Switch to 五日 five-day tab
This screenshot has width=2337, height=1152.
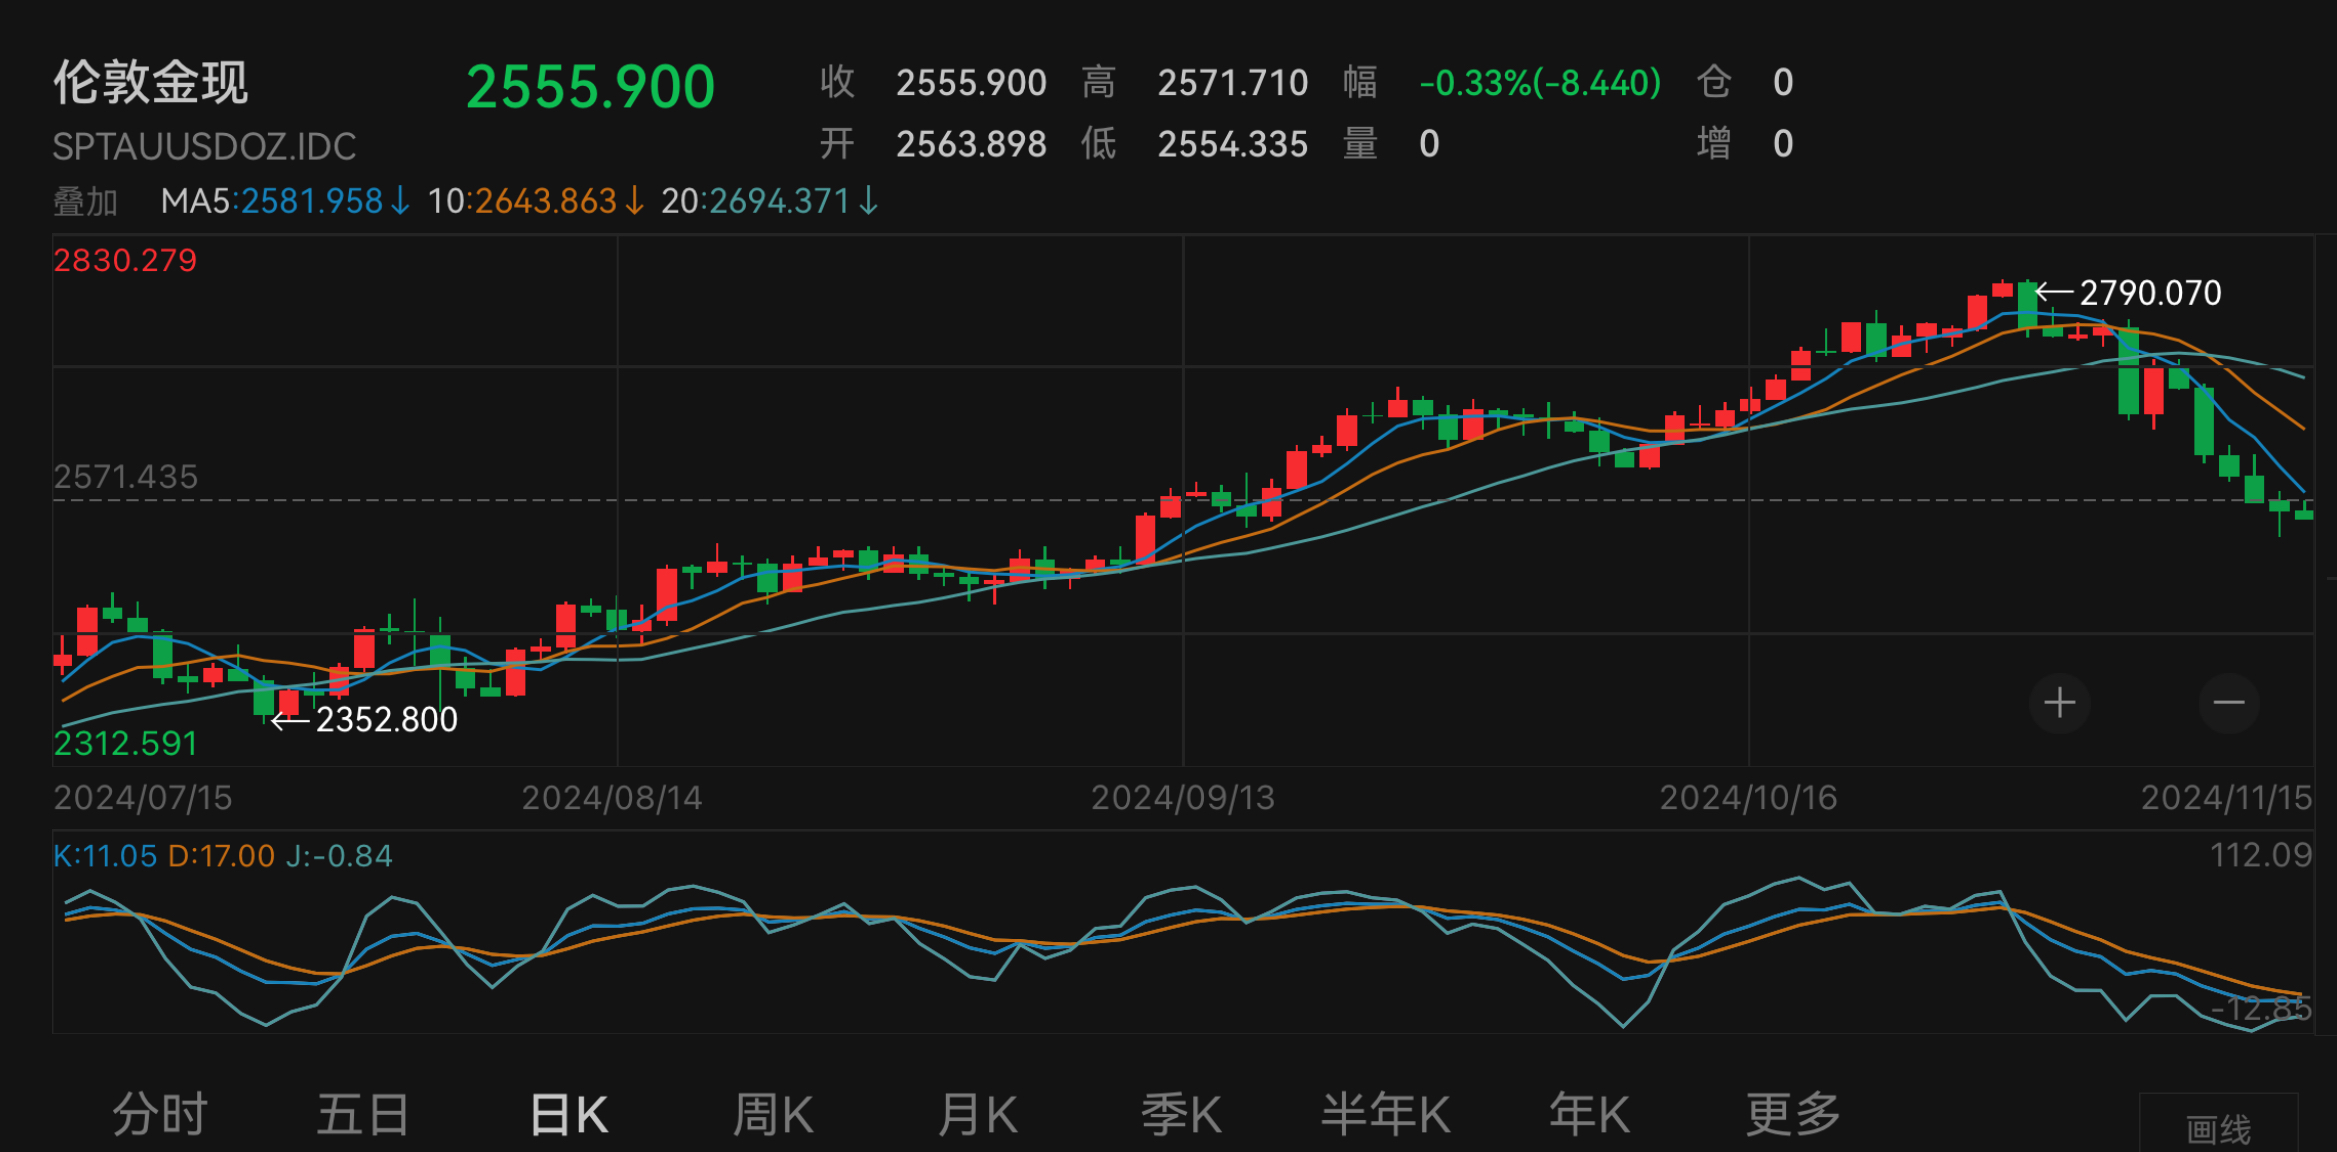click(364, 1114)
